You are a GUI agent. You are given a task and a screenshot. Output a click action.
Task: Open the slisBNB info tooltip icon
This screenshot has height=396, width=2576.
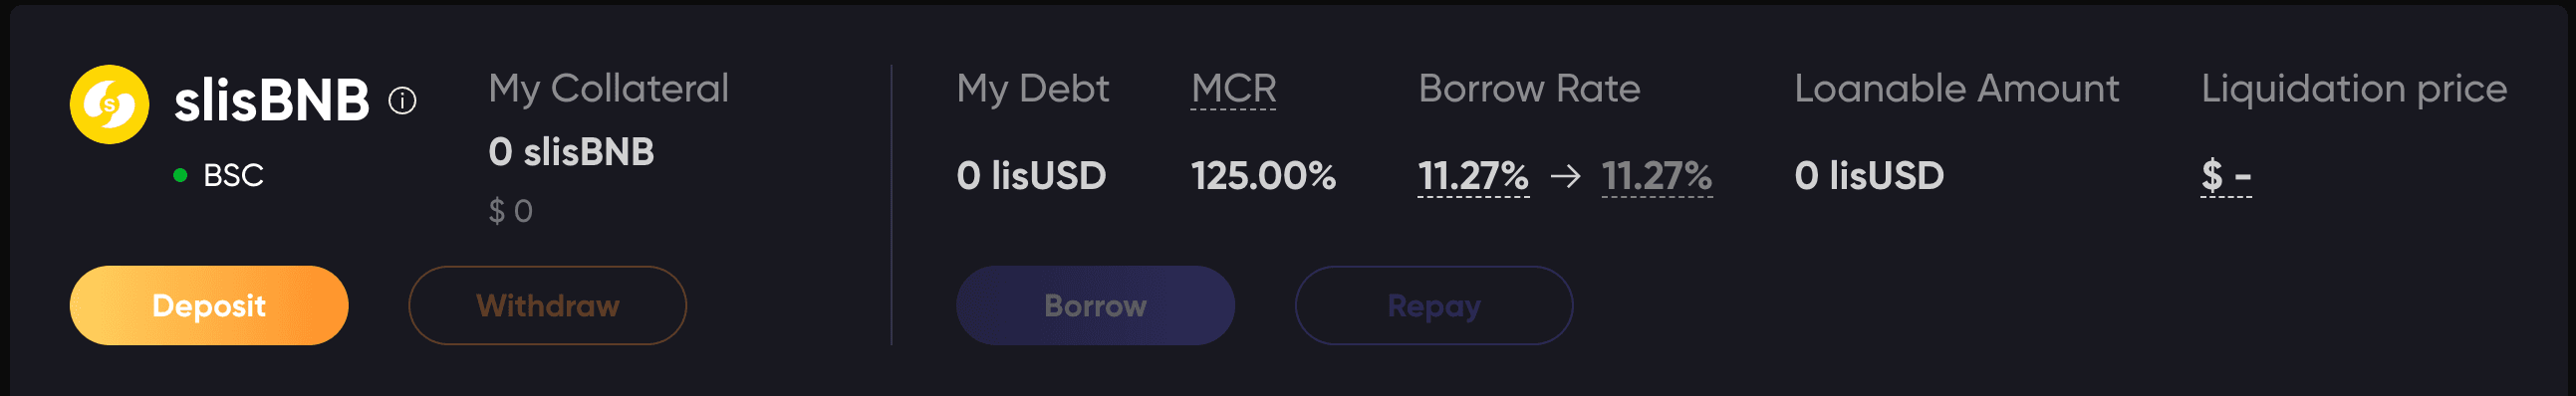tap(402, 101)
